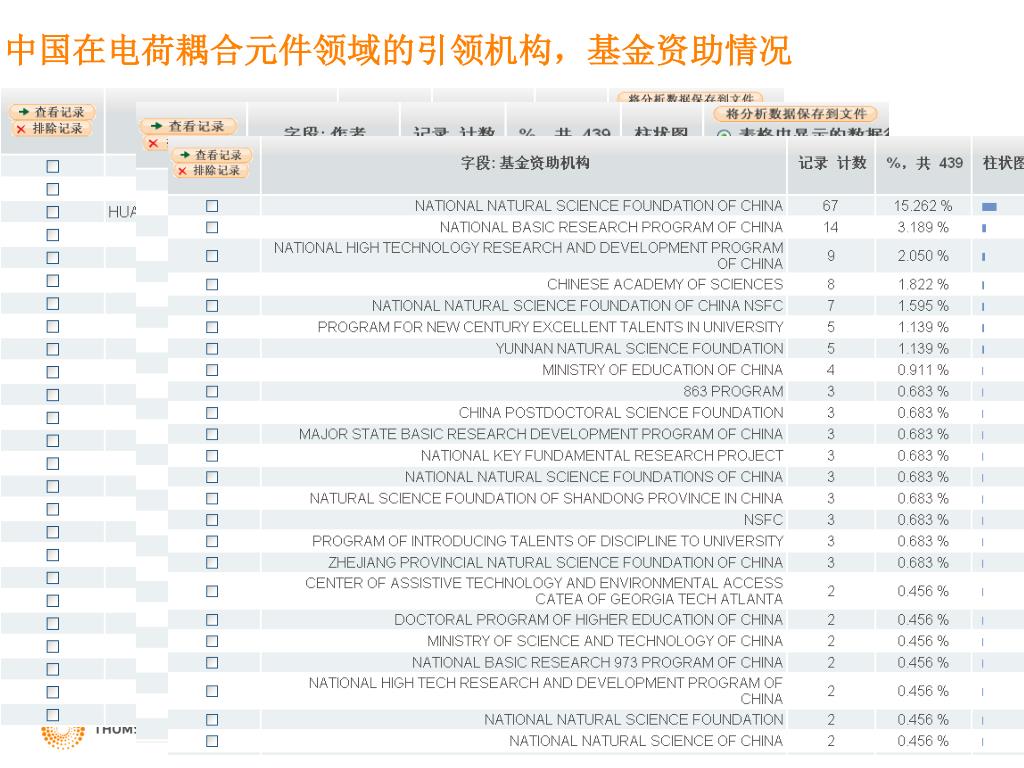Check box for National Basic Research Program of China
This screenshot has width=1024, height=768.
pos(212,227)
